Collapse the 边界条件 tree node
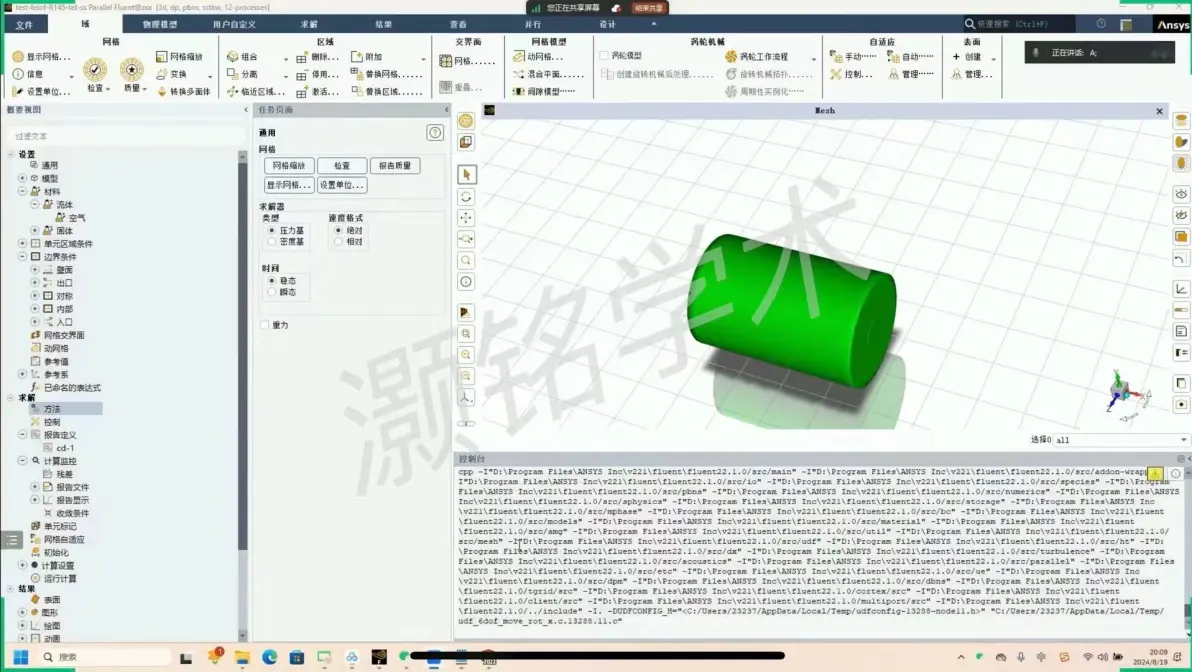 23,257
